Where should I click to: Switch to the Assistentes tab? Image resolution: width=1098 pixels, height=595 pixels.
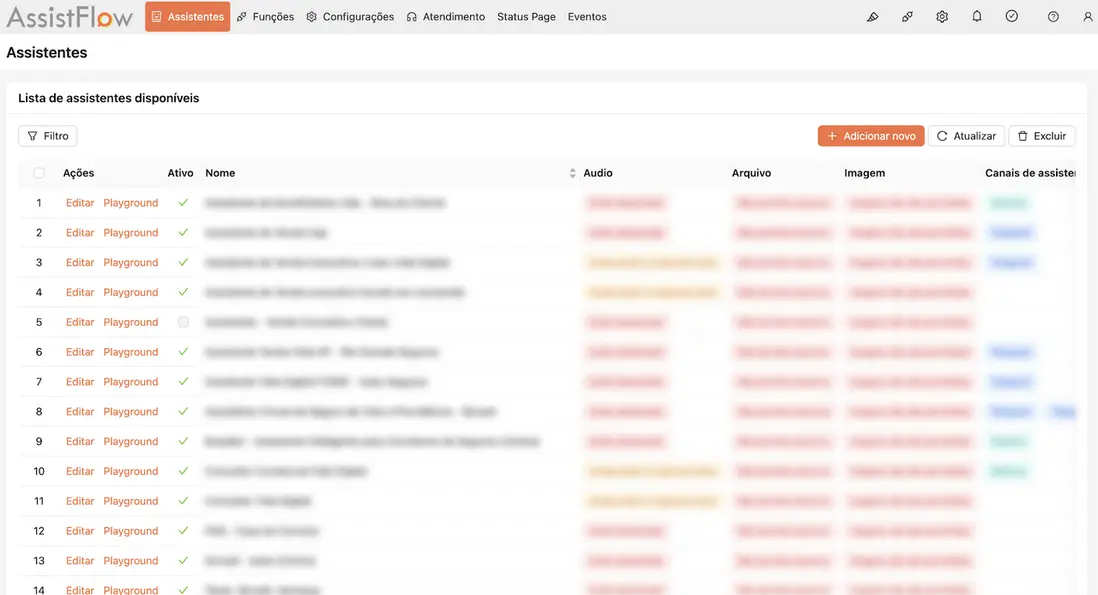(188, 17)
